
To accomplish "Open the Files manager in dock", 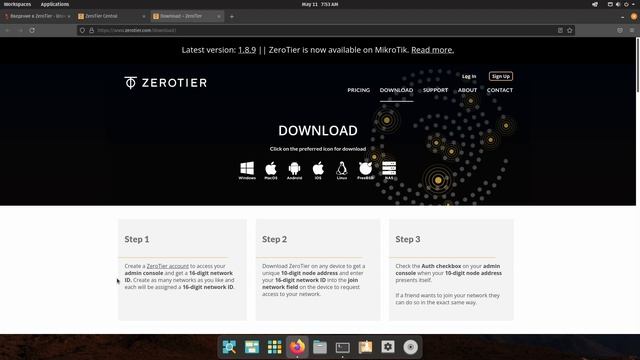I will [320, 347].
